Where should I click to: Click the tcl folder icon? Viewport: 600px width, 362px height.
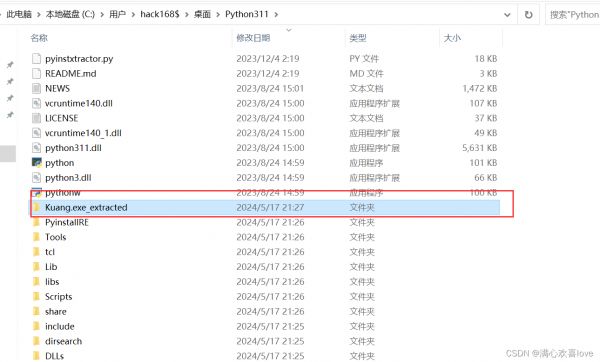coord(36,252)
